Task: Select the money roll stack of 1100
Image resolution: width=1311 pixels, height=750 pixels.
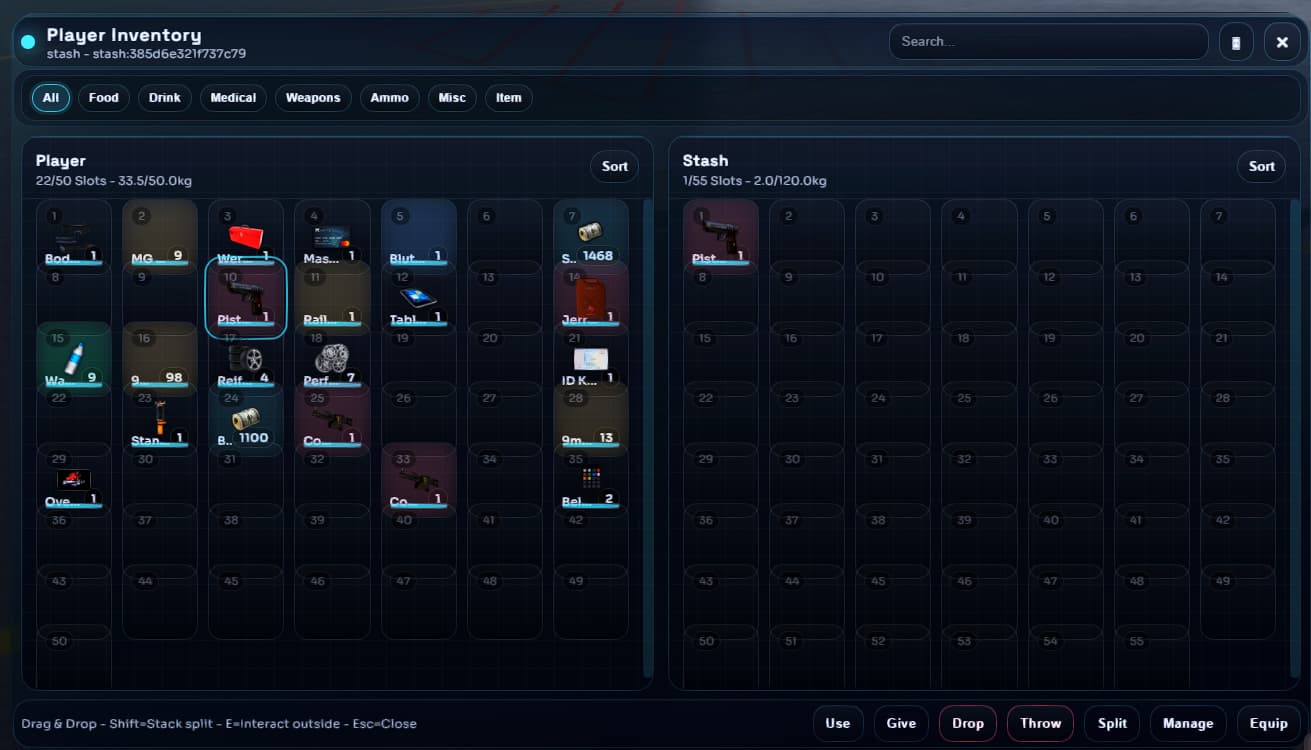Action: click(x=246, y=419)
